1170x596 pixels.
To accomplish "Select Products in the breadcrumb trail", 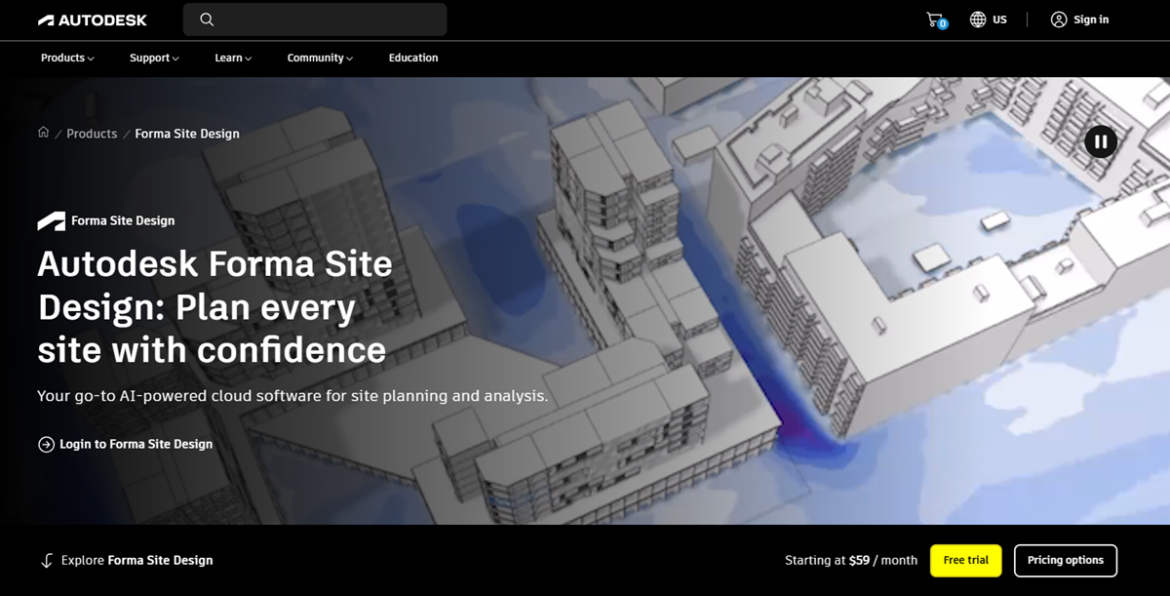I will tap(92, 134).
